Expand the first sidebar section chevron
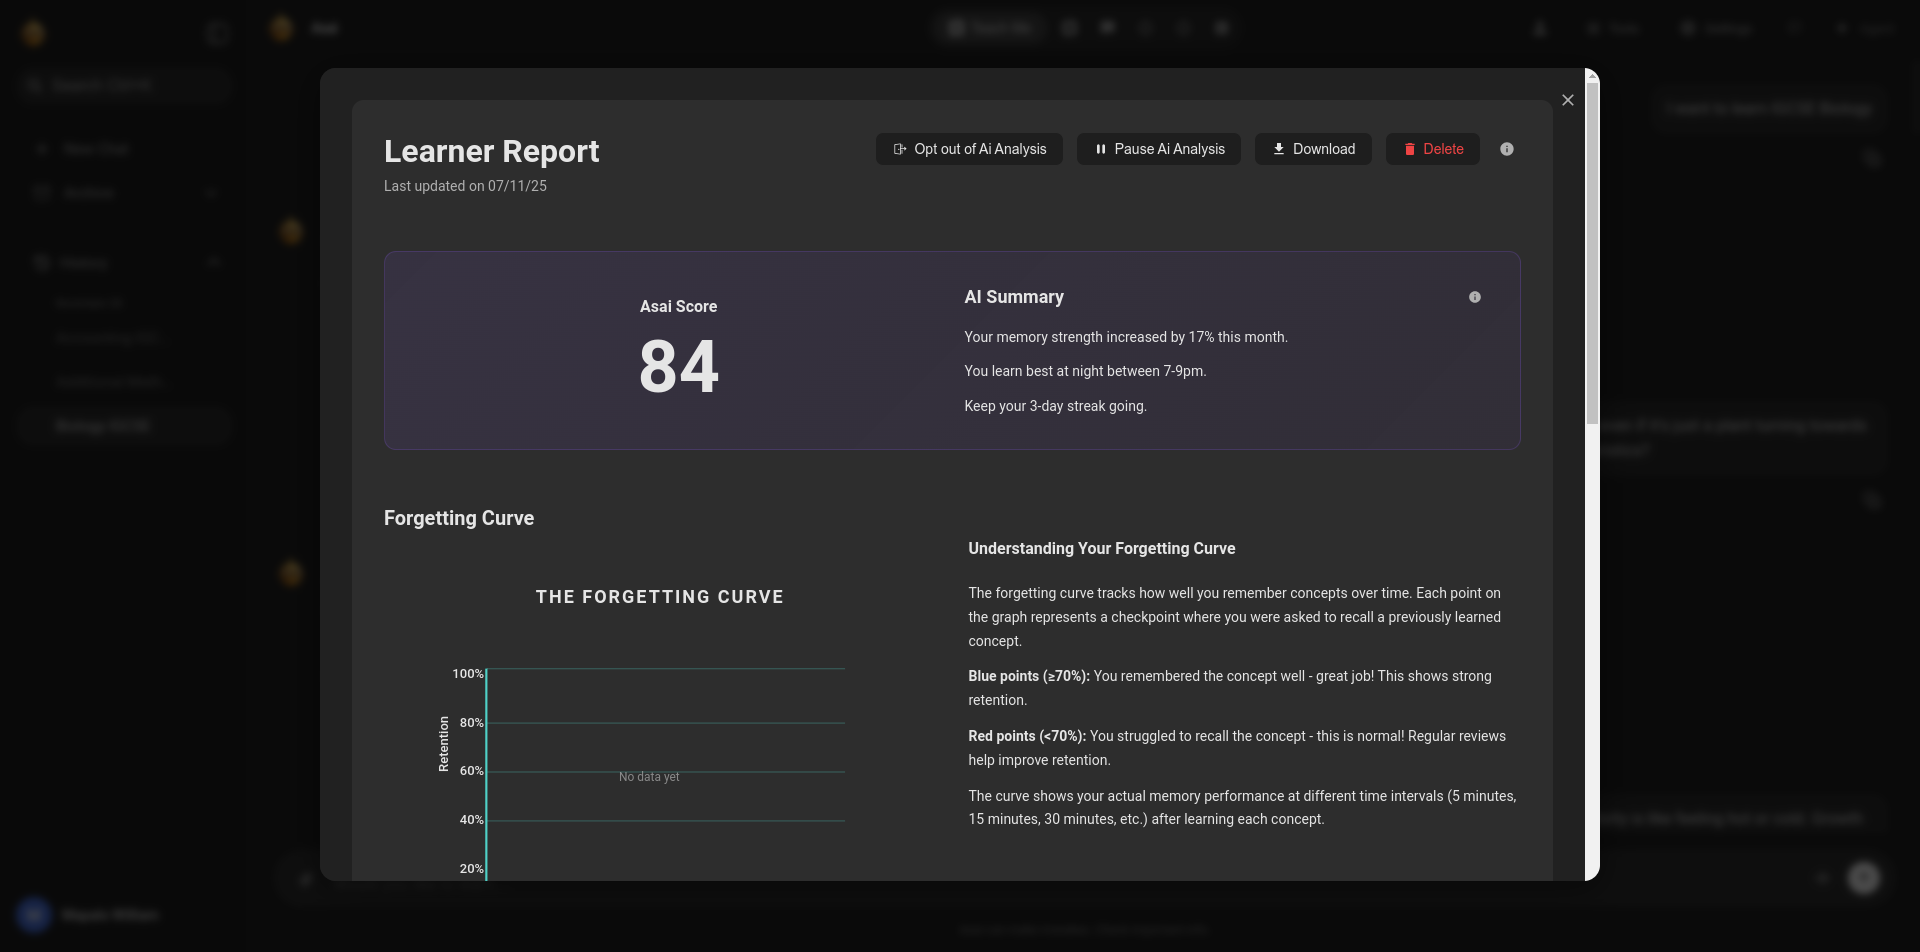 (x=211, y=192)
